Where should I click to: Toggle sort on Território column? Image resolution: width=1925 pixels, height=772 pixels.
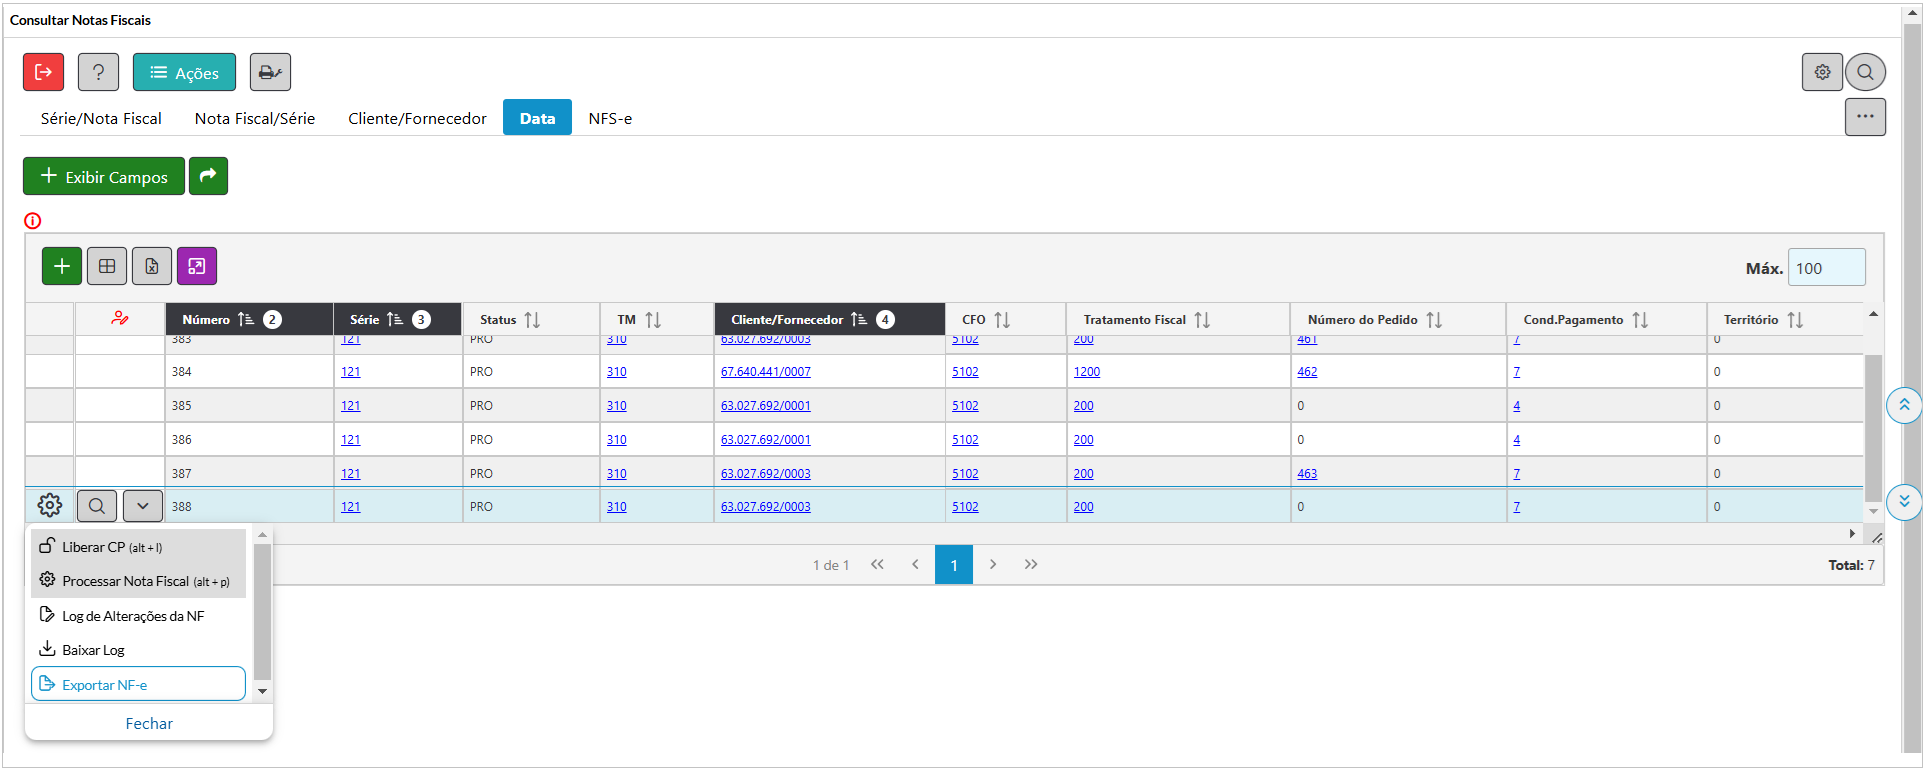(1795, 320)
